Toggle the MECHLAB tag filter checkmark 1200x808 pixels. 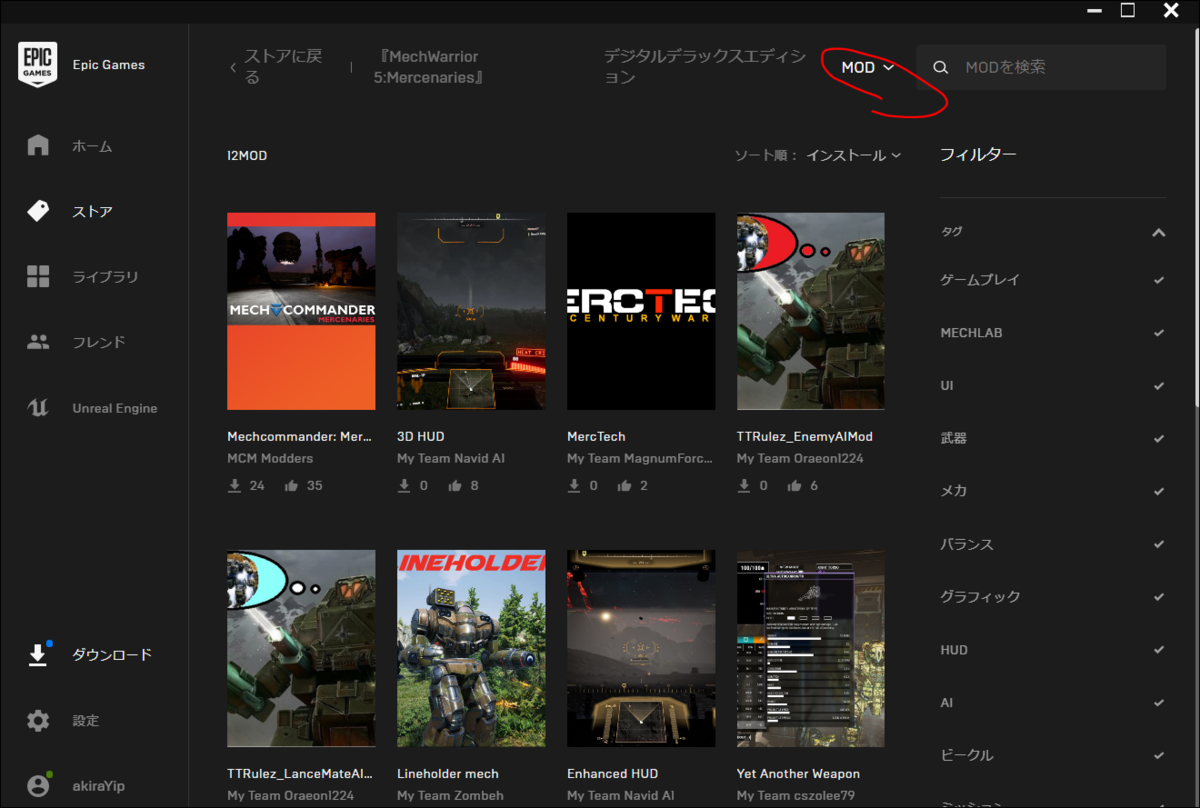(1159, 333)
